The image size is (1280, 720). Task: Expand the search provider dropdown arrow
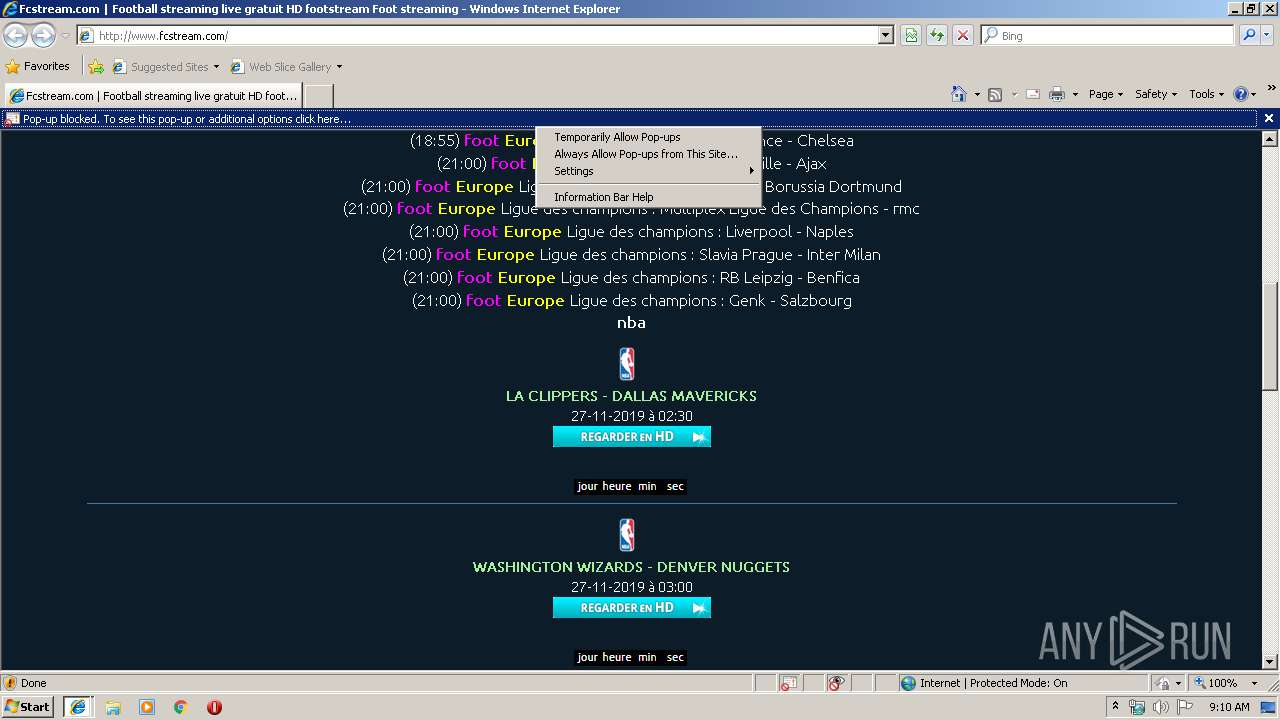click(x=1268, y=35)
